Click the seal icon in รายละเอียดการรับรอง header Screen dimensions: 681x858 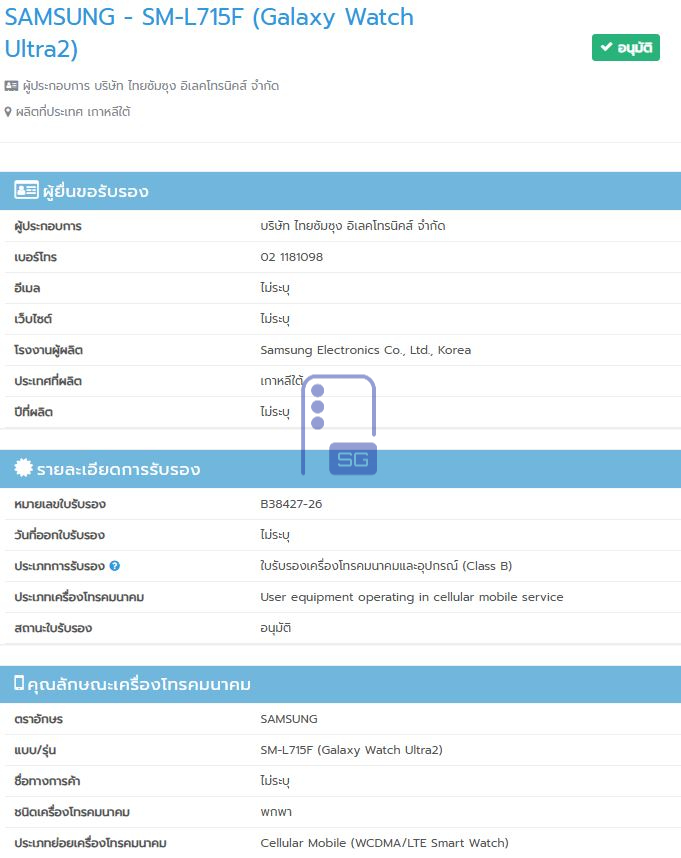[24, 468]
